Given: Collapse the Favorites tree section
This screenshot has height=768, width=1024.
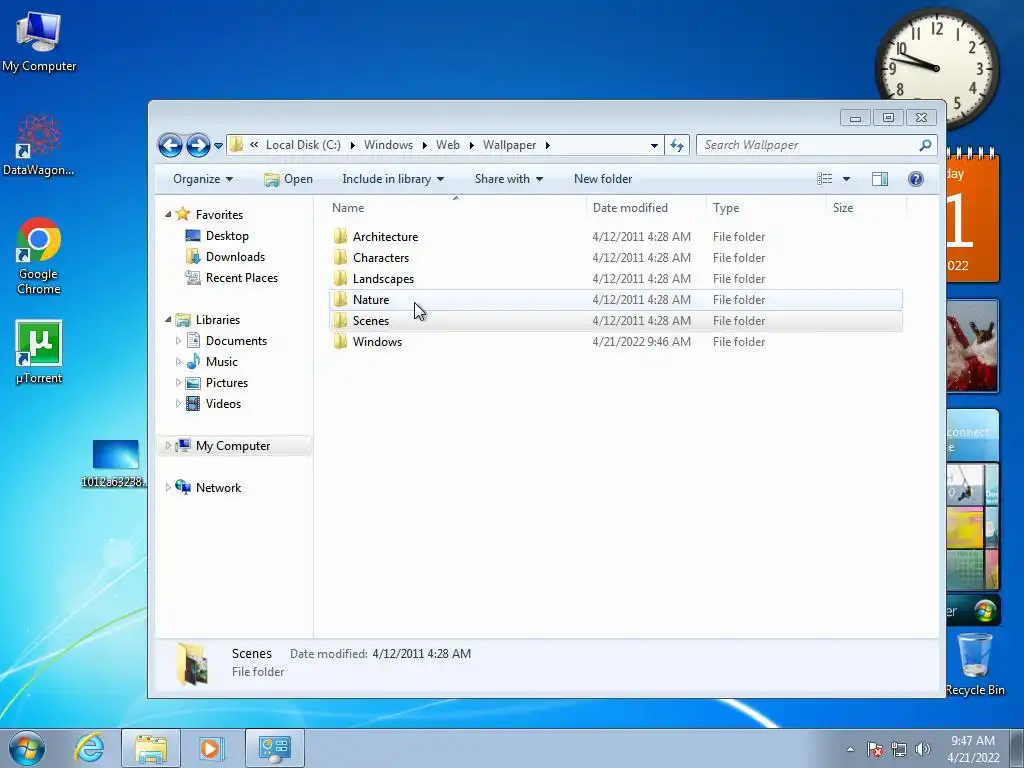Looking at the screenshot, I should [168, 214].
